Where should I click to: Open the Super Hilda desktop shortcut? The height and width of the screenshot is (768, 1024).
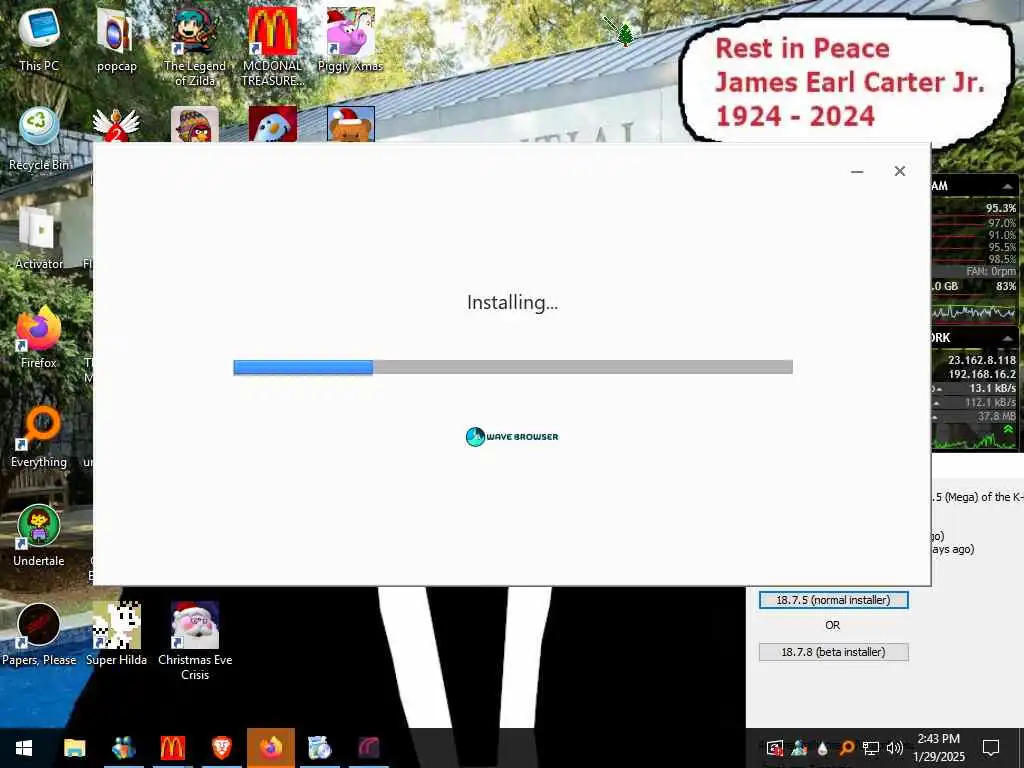click(x=116, y=635)
